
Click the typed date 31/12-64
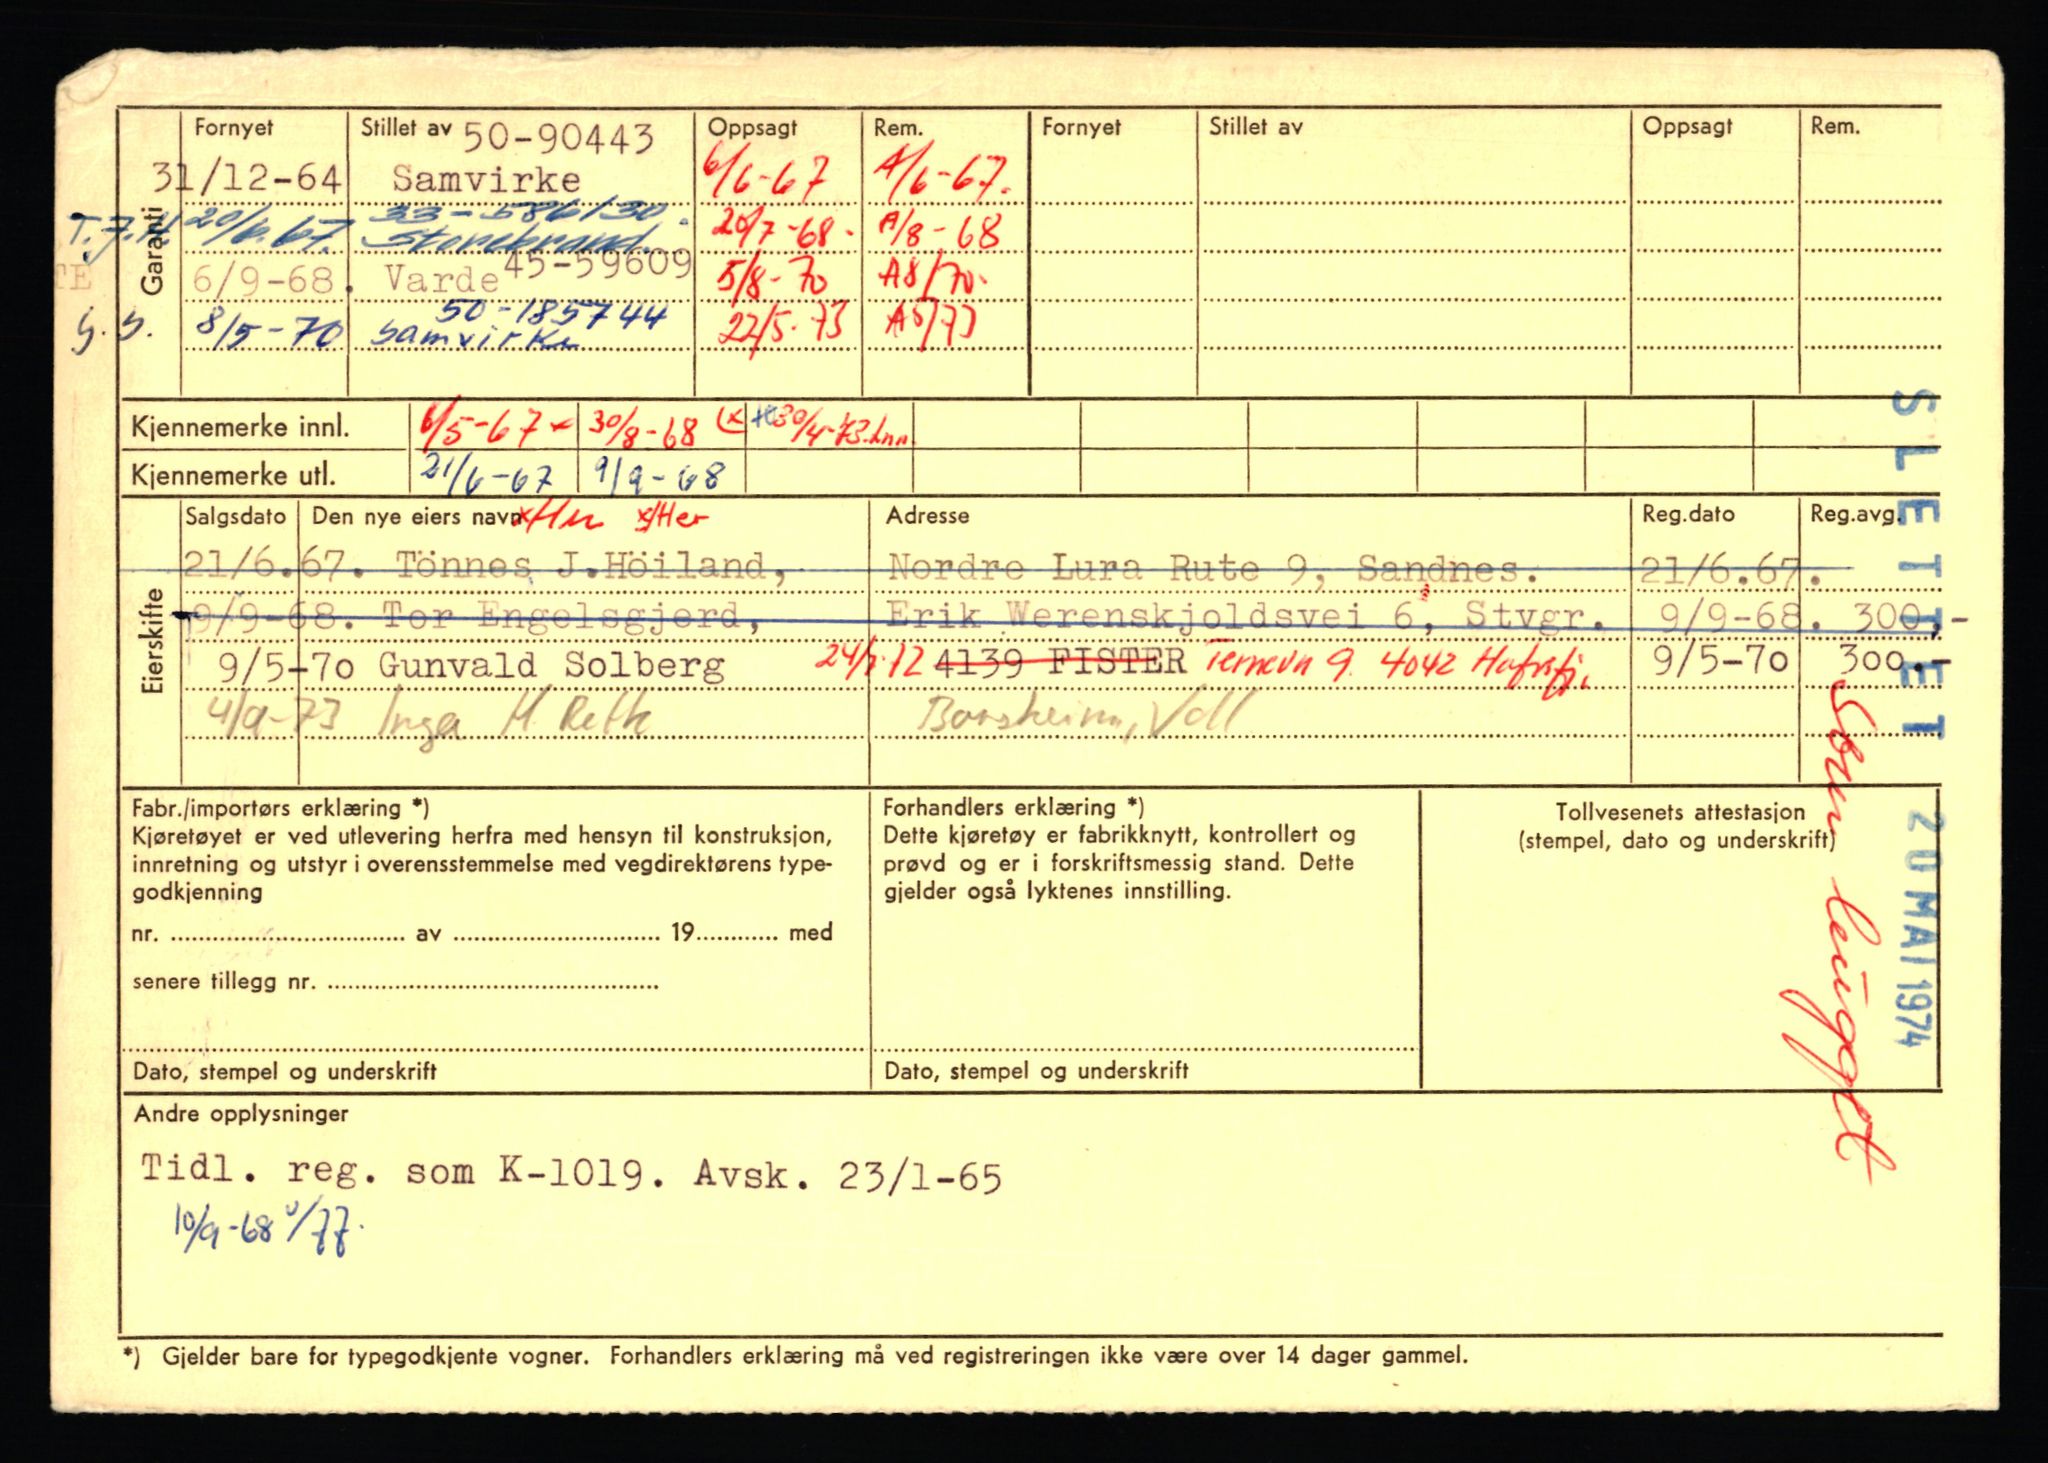[x=247, y=179]
